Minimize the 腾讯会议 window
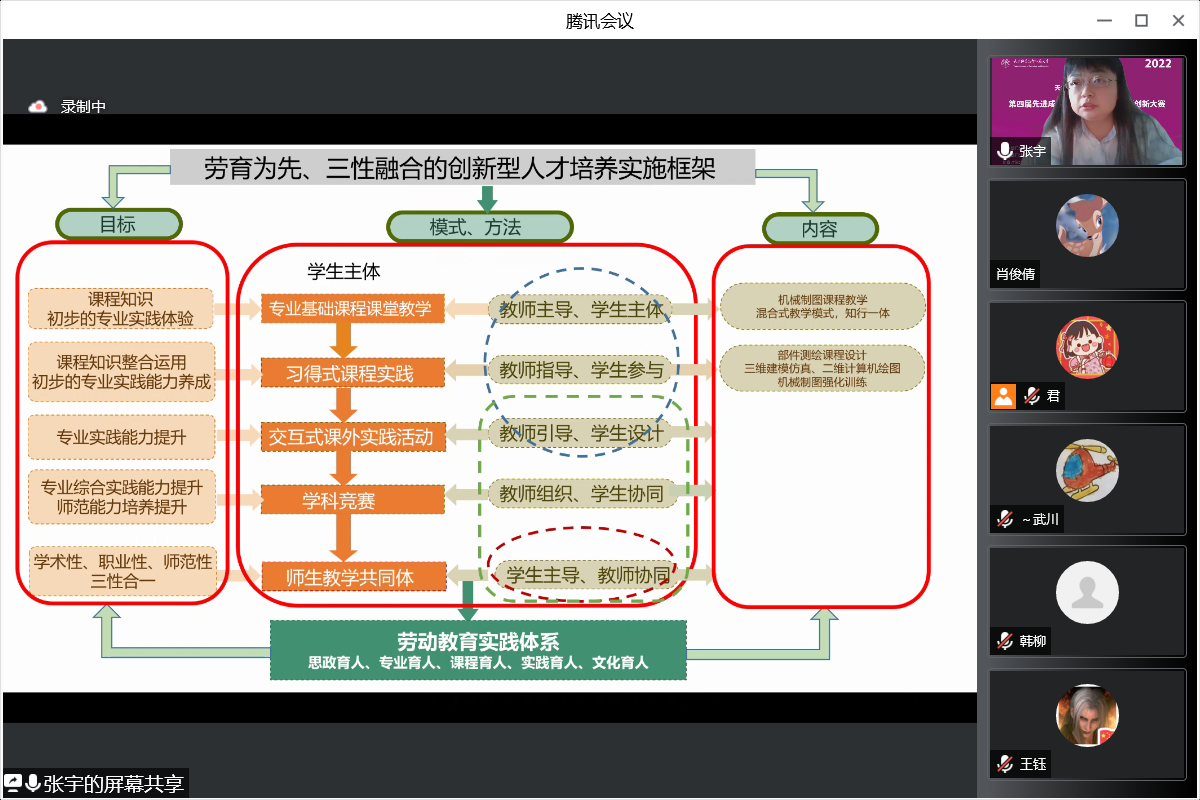The width and height of the screenshot is (1200, 800). [1104, 20]
